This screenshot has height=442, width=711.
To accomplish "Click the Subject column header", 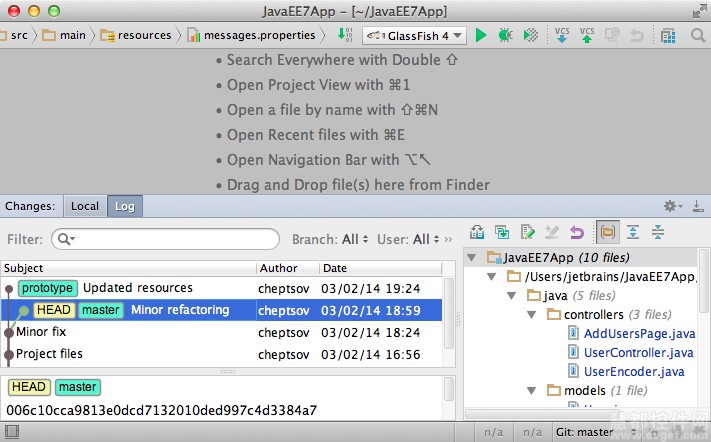I will click(x=129, y=268).
